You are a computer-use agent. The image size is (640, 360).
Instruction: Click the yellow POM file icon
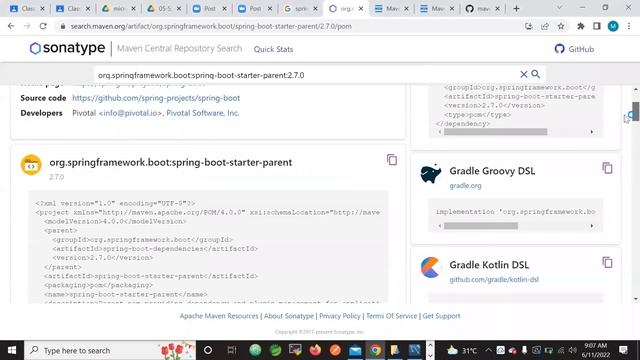31,165
